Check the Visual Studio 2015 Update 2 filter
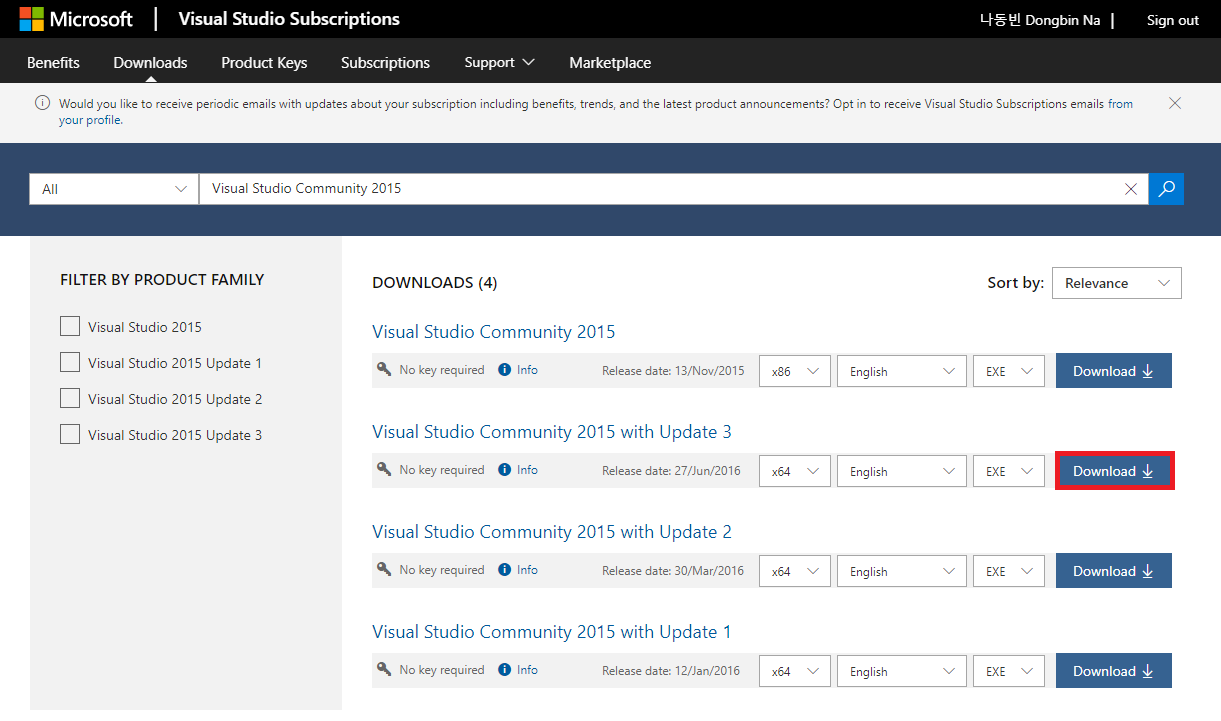Image resolution: width=1221 pixels, height=721 pixels. [70, 398]
